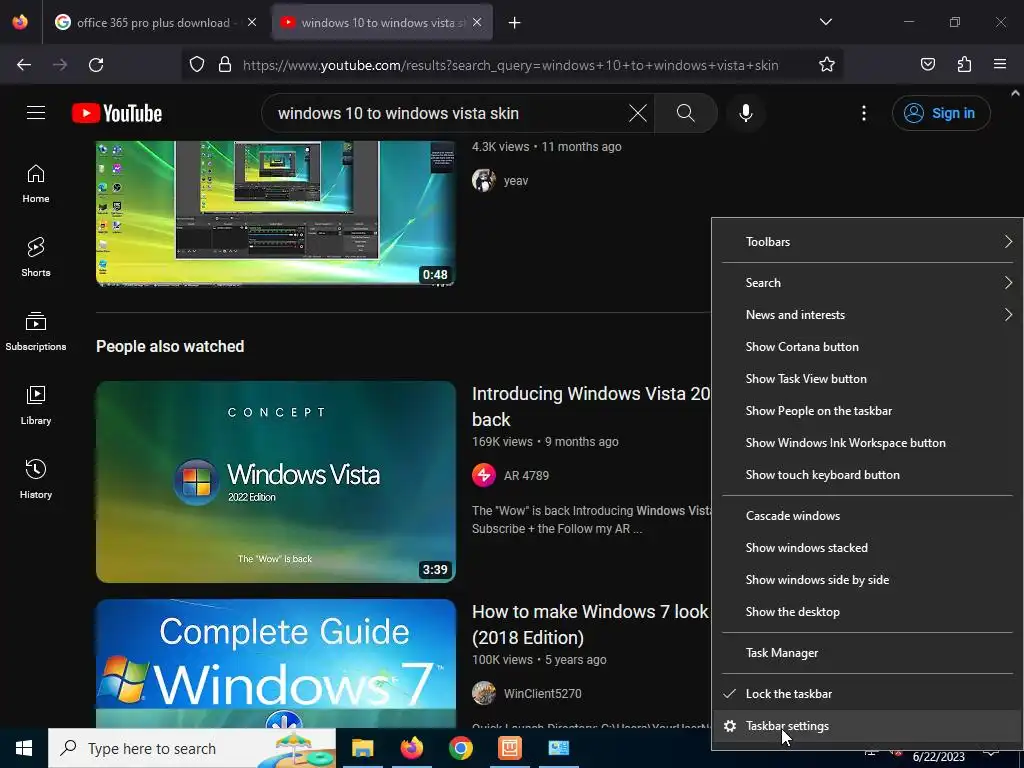Viewport: 1024px width, 768px height.
Task: Click the YouTube search magnifier button
Action: 686,113
